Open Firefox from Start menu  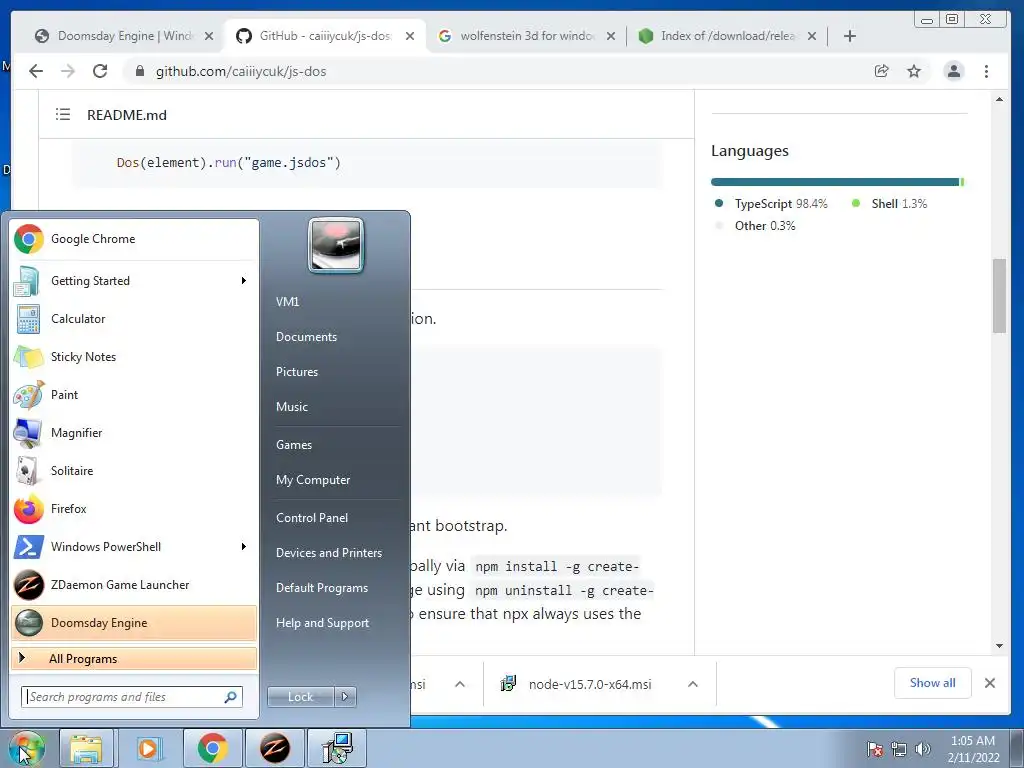click(x=134, y=508)
